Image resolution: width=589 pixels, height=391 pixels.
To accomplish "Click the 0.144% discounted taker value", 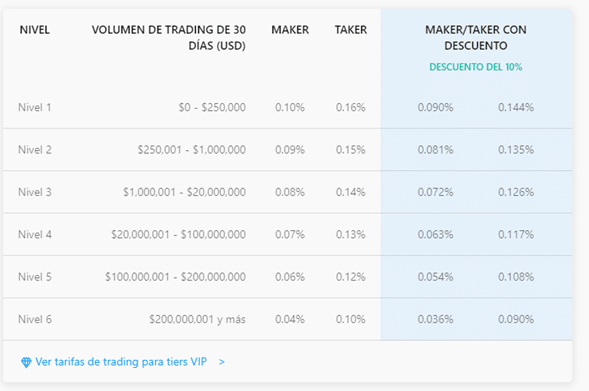I will [x=516, y=107].
